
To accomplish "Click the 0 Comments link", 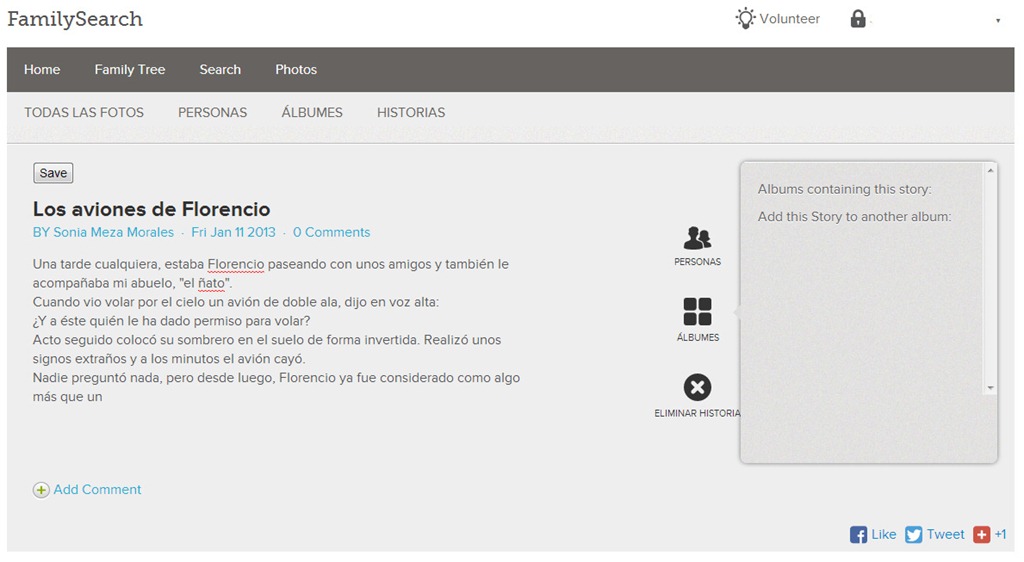I will point(331,232).
